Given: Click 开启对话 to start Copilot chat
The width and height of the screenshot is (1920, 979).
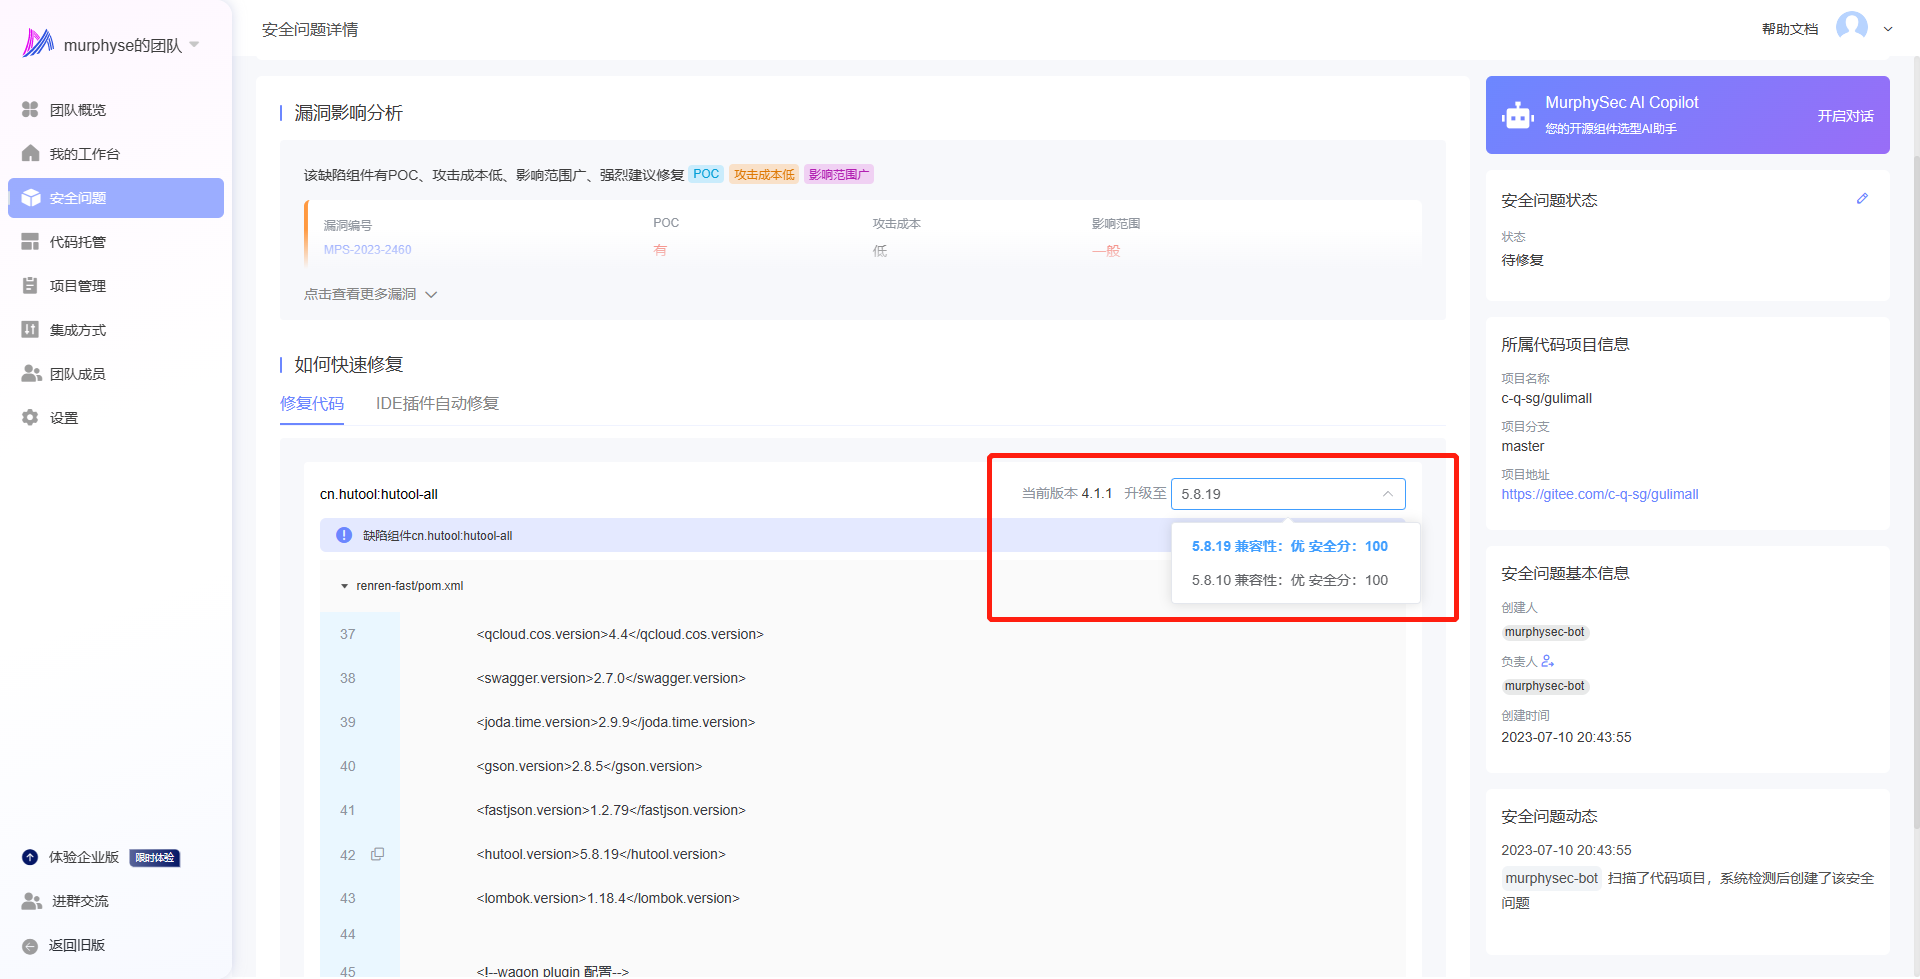Looking at the screenshot, I should coord(1845,116).
